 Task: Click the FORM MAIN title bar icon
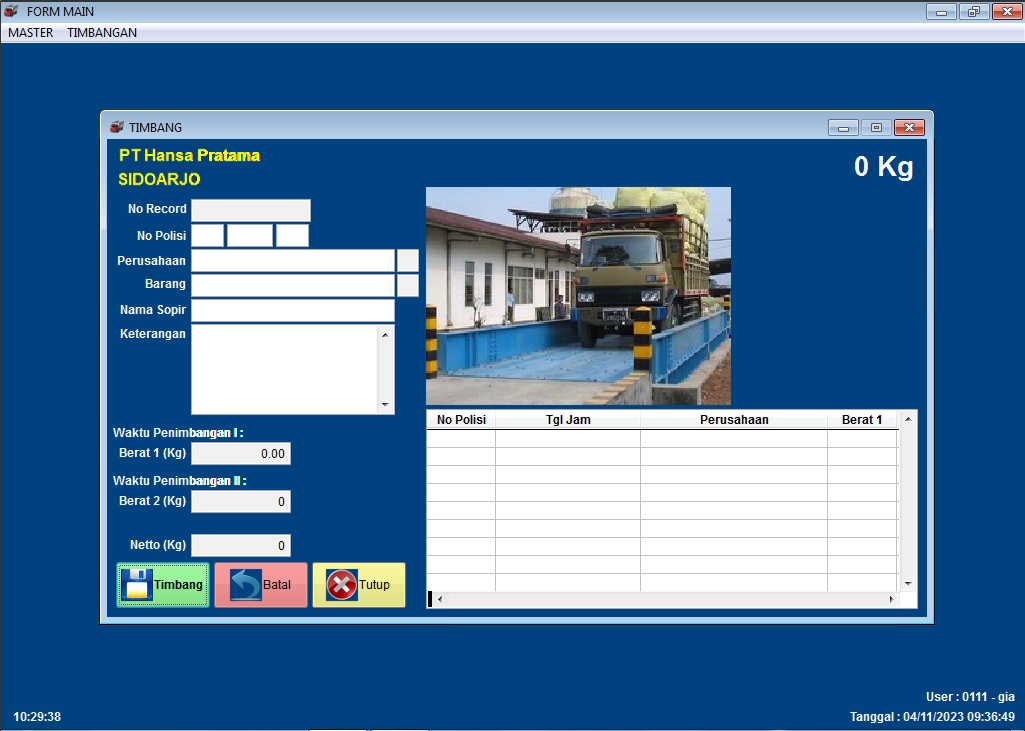click(11, 11)
